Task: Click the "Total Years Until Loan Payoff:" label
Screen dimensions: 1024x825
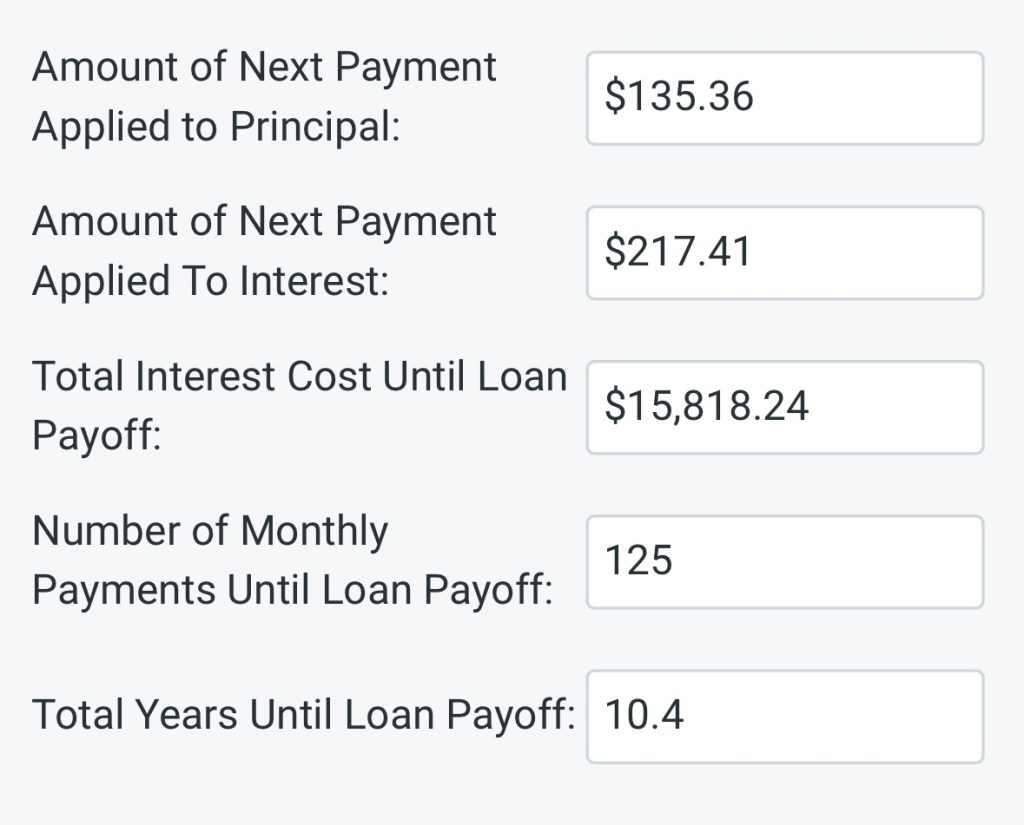Action: coord(303,716)
